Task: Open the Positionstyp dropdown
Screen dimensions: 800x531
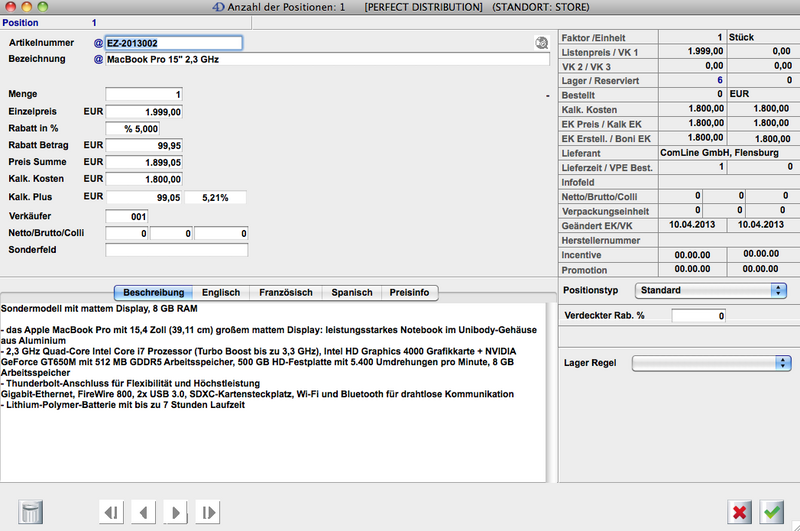Action: [709, 290]
